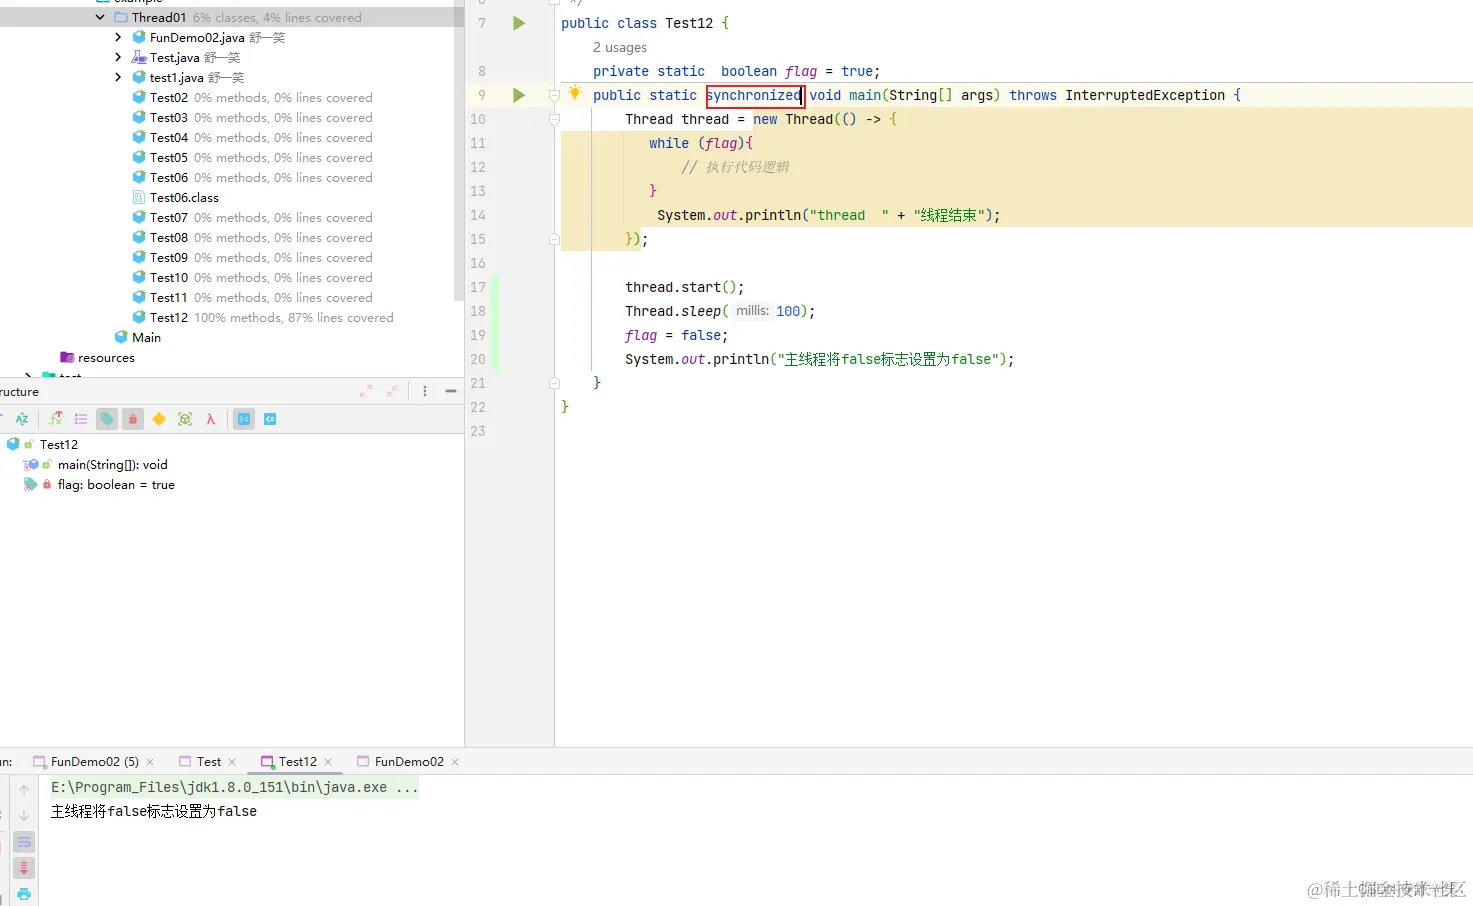Click Down the Stack Trace arrow in Run panel
Screen dimensions: 1473x906
24,816
